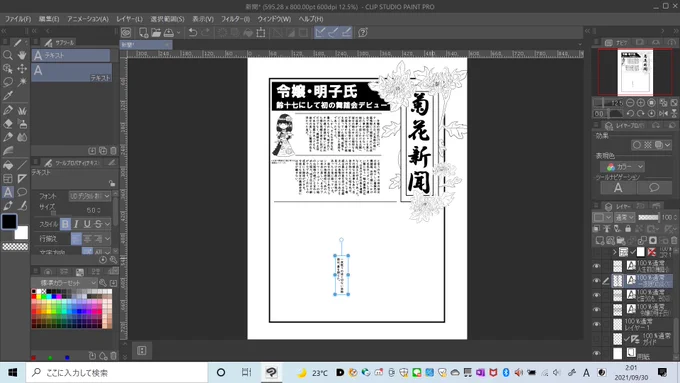Viewport: 680px width, 383px height.
Task: Select the Ruler tool
Action: coord(22,179)
